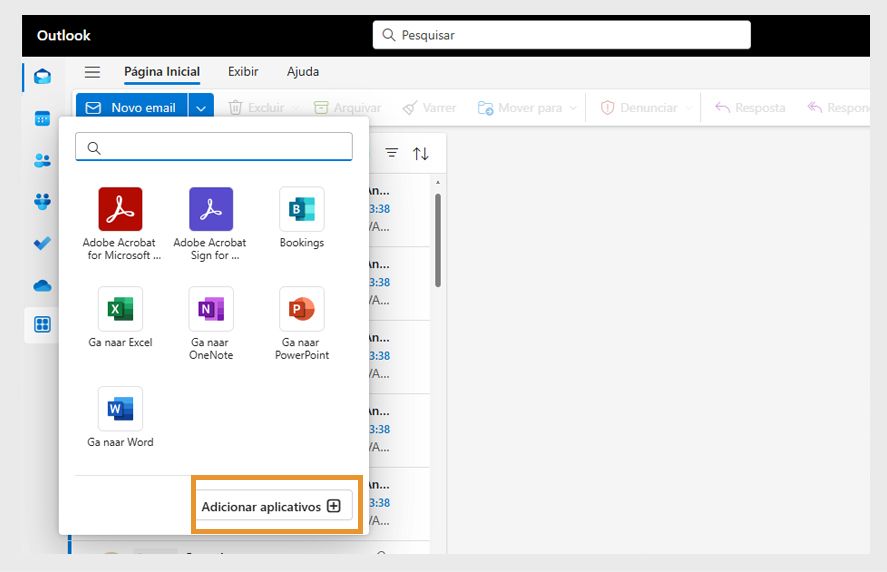The image size is (887, 572).
Task: Click the Denunciar shield button
Action: point(639,107)
